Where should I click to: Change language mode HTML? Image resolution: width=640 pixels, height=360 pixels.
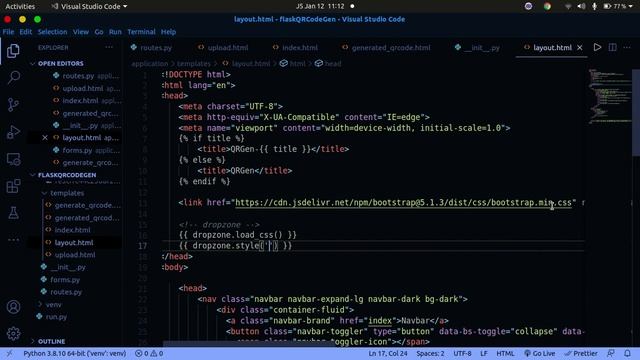(x=505, y=353)
